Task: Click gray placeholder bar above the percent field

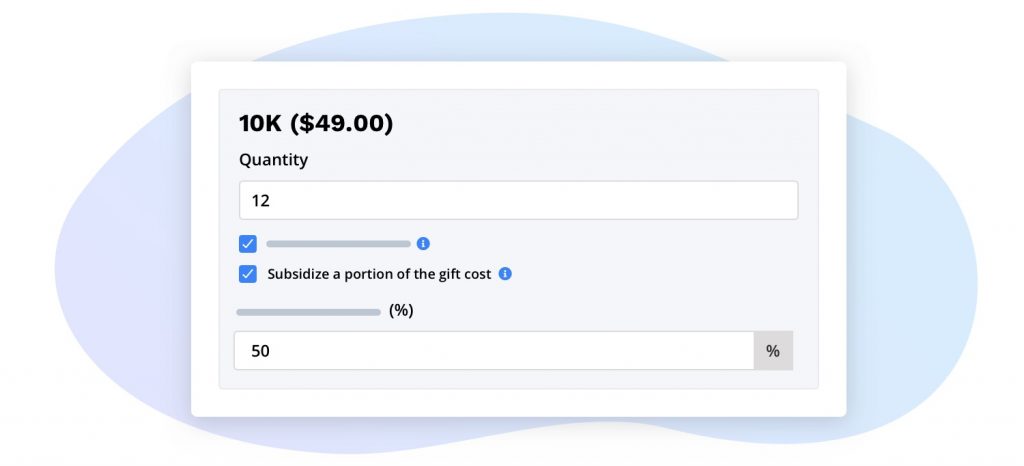Action: (x=308, y=312)
